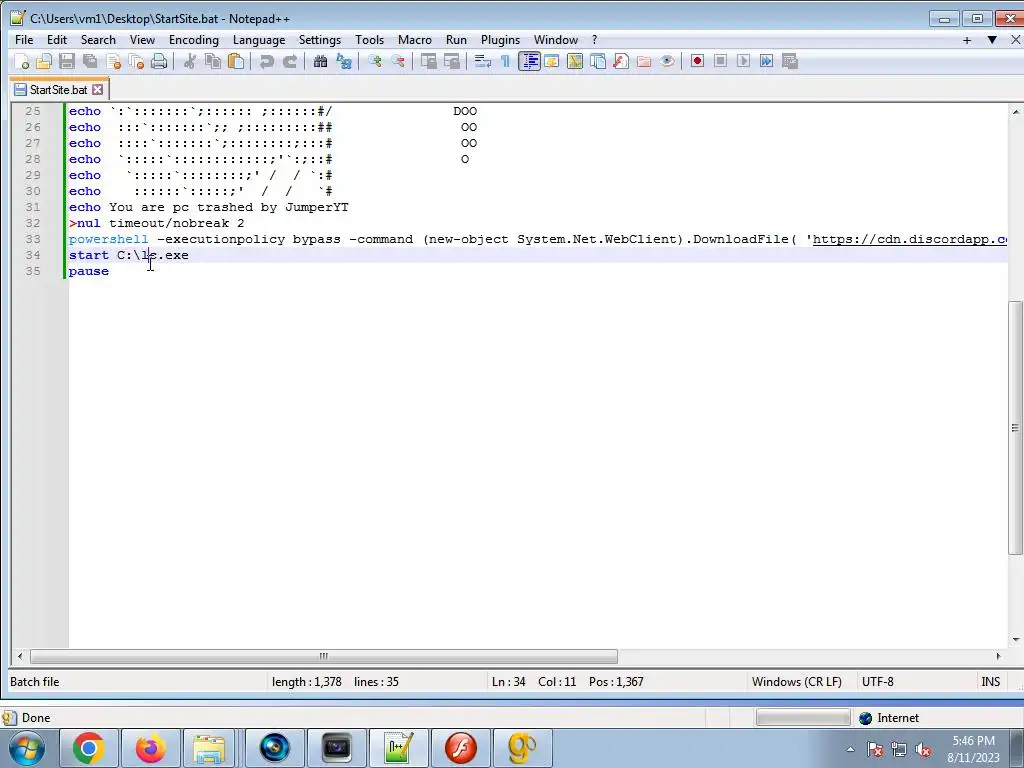Image resolution: width=1024 pixels, height=768 pixels.
Task: Open the Language menu
Action: [259, 40]
